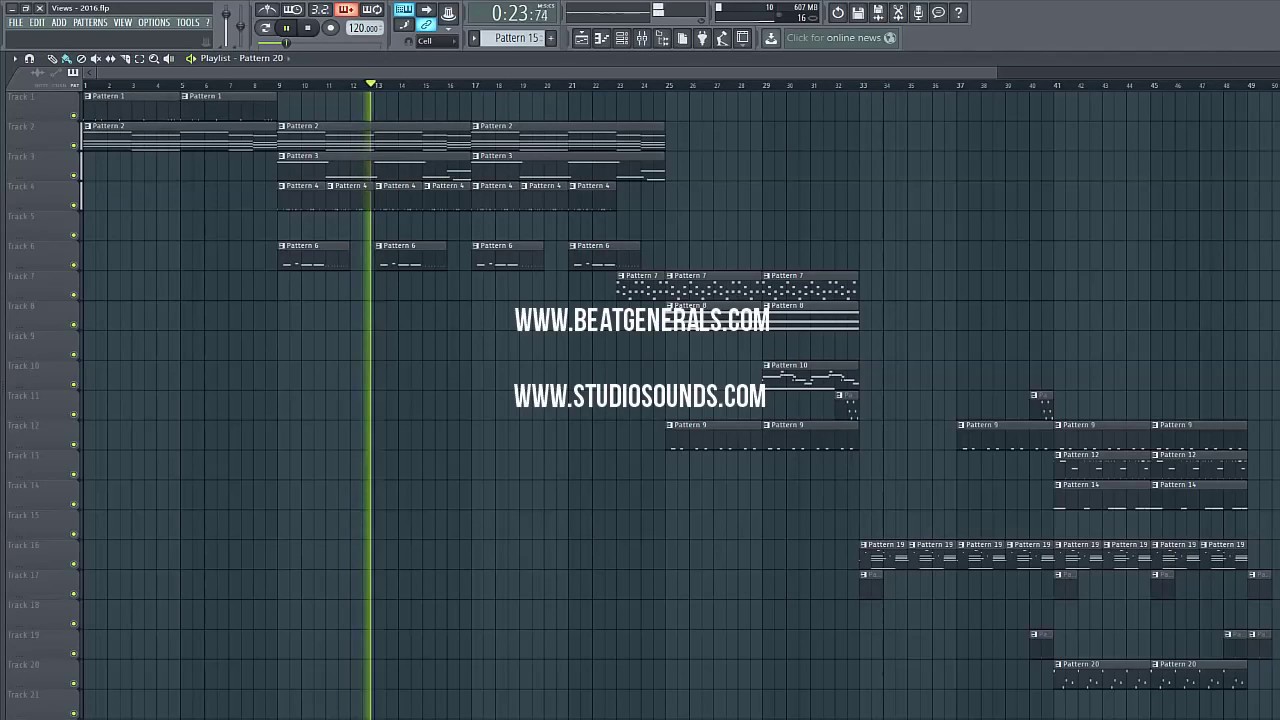Screen dimensions: 1280x720
Task: Pause playback with the pause button
Action: pos(286,28)
